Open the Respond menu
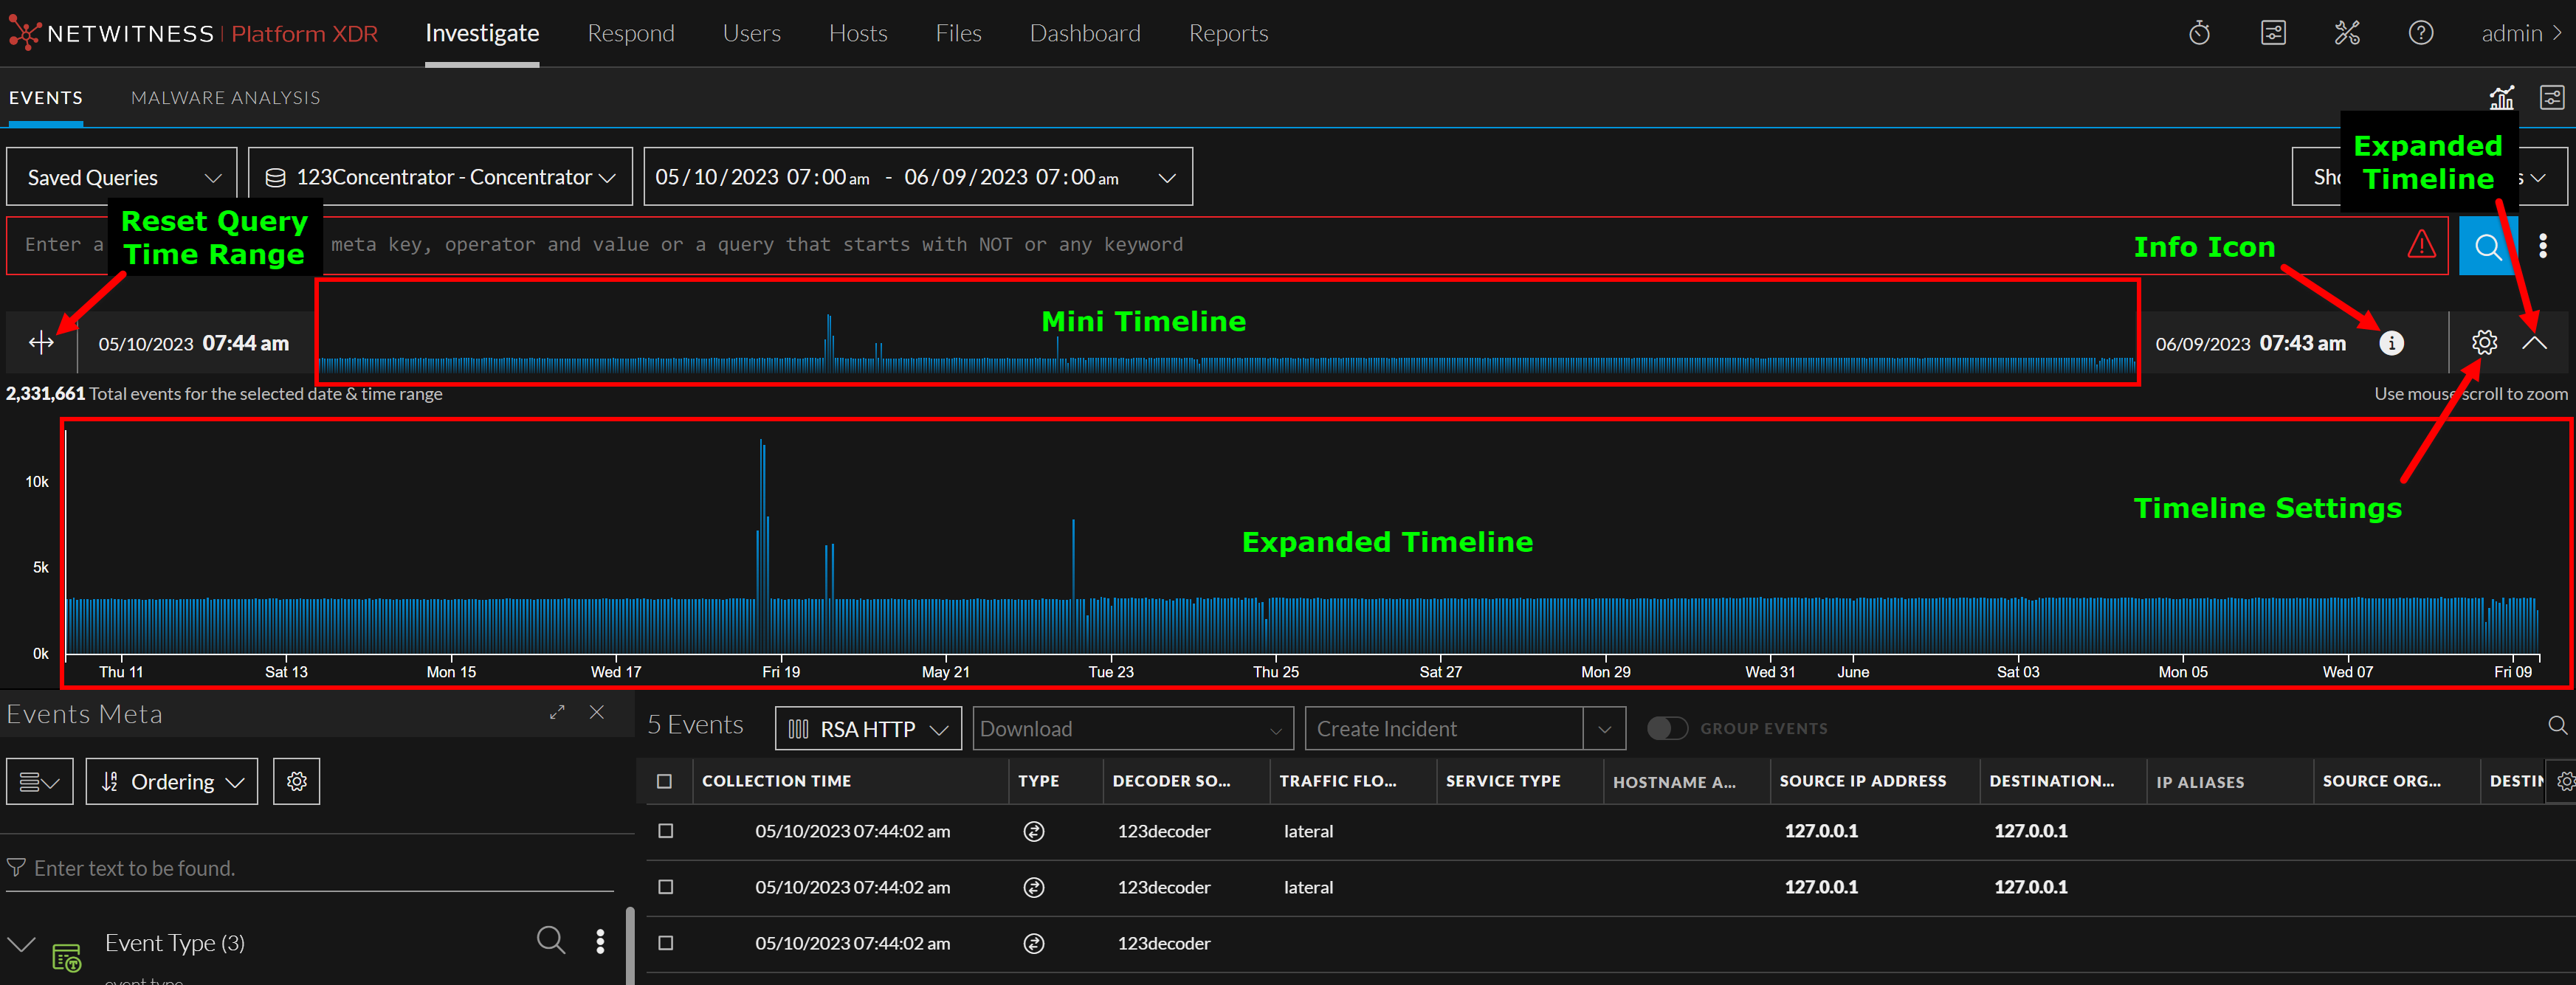 point(630,33)
